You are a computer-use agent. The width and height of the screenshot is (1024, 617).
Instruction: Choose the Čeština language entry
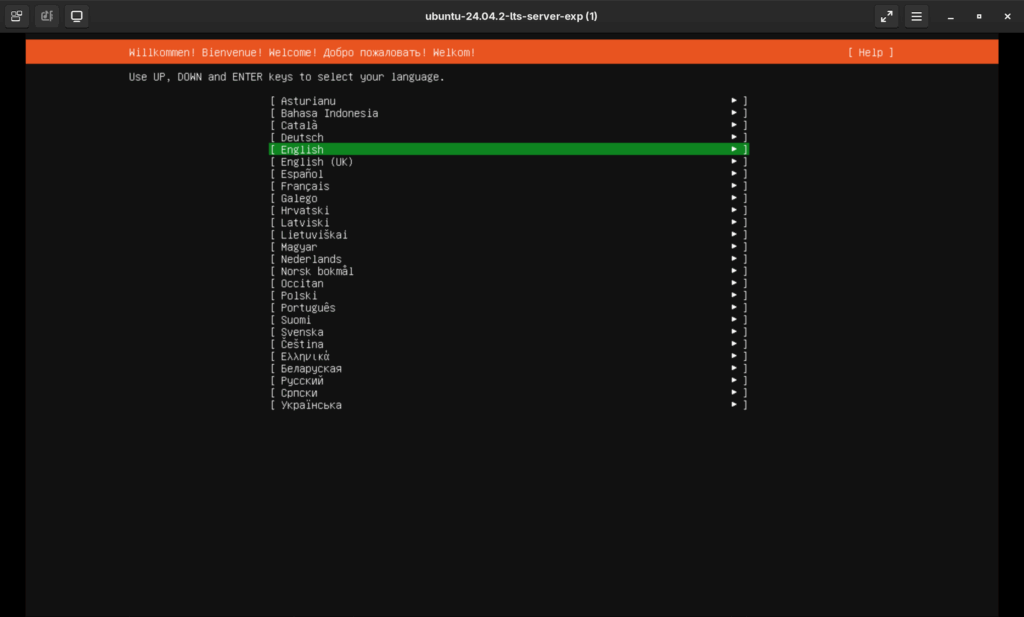(509, 344)
